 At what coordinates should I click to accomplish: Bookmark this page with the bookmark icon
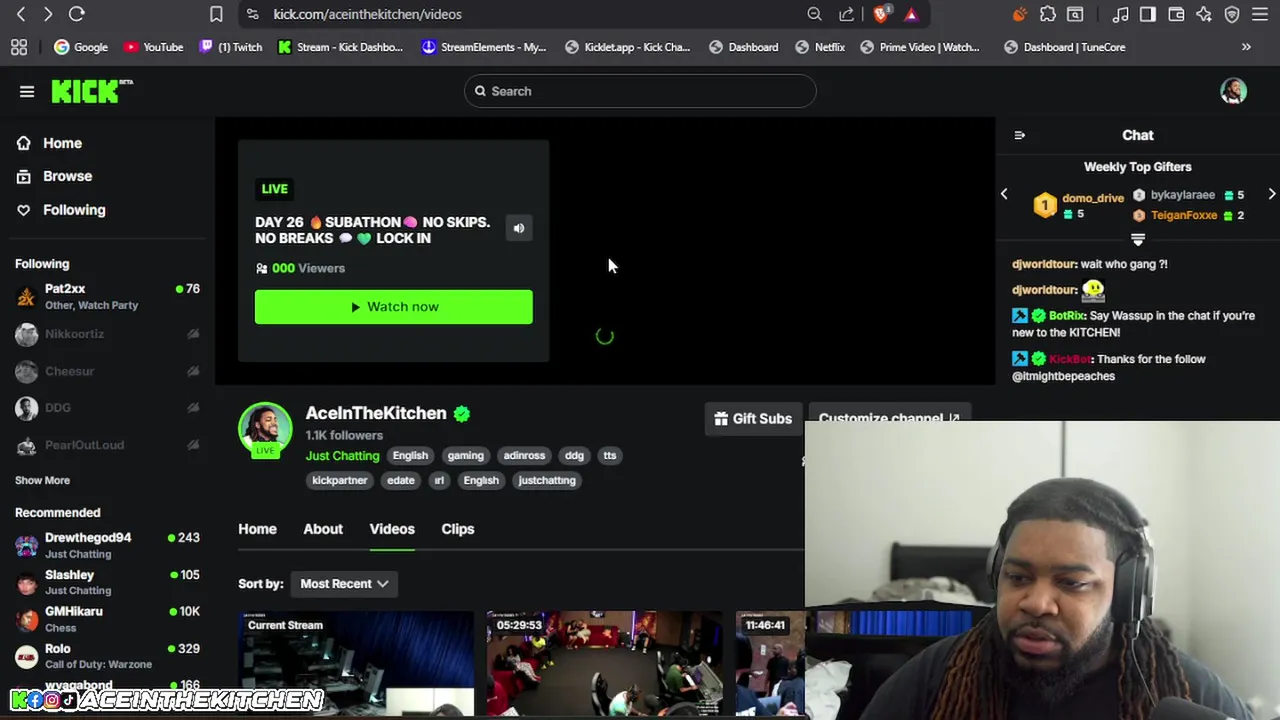(x=216, y=14)
